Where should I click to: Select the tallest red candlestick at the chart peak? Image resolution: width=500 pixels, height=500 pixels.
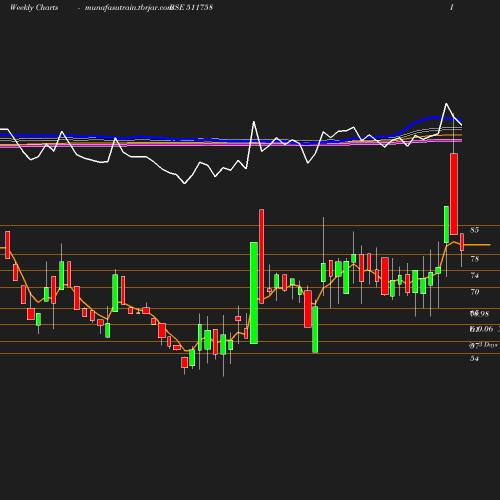coord(454,194)
